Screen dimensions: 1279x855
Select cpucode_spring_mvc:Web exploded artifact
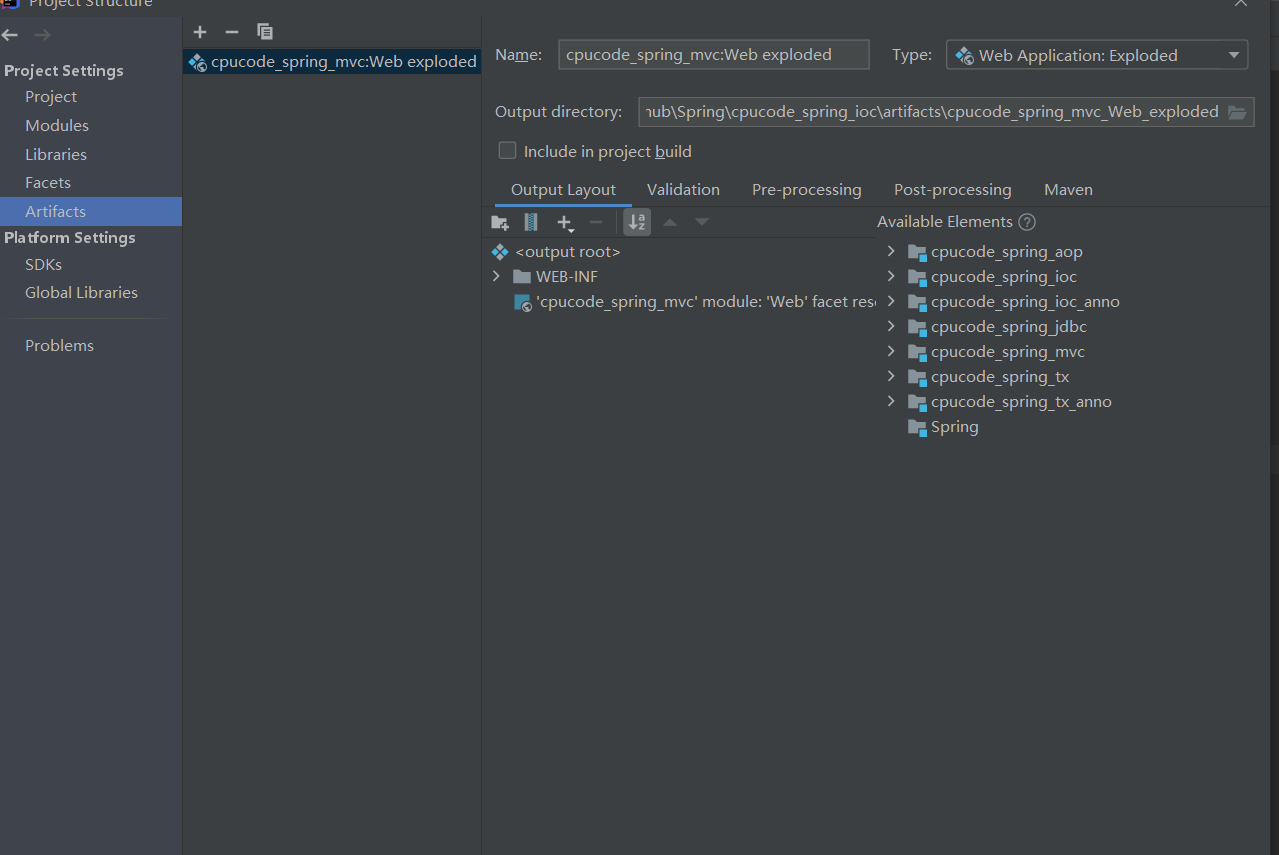coord(332,62)
